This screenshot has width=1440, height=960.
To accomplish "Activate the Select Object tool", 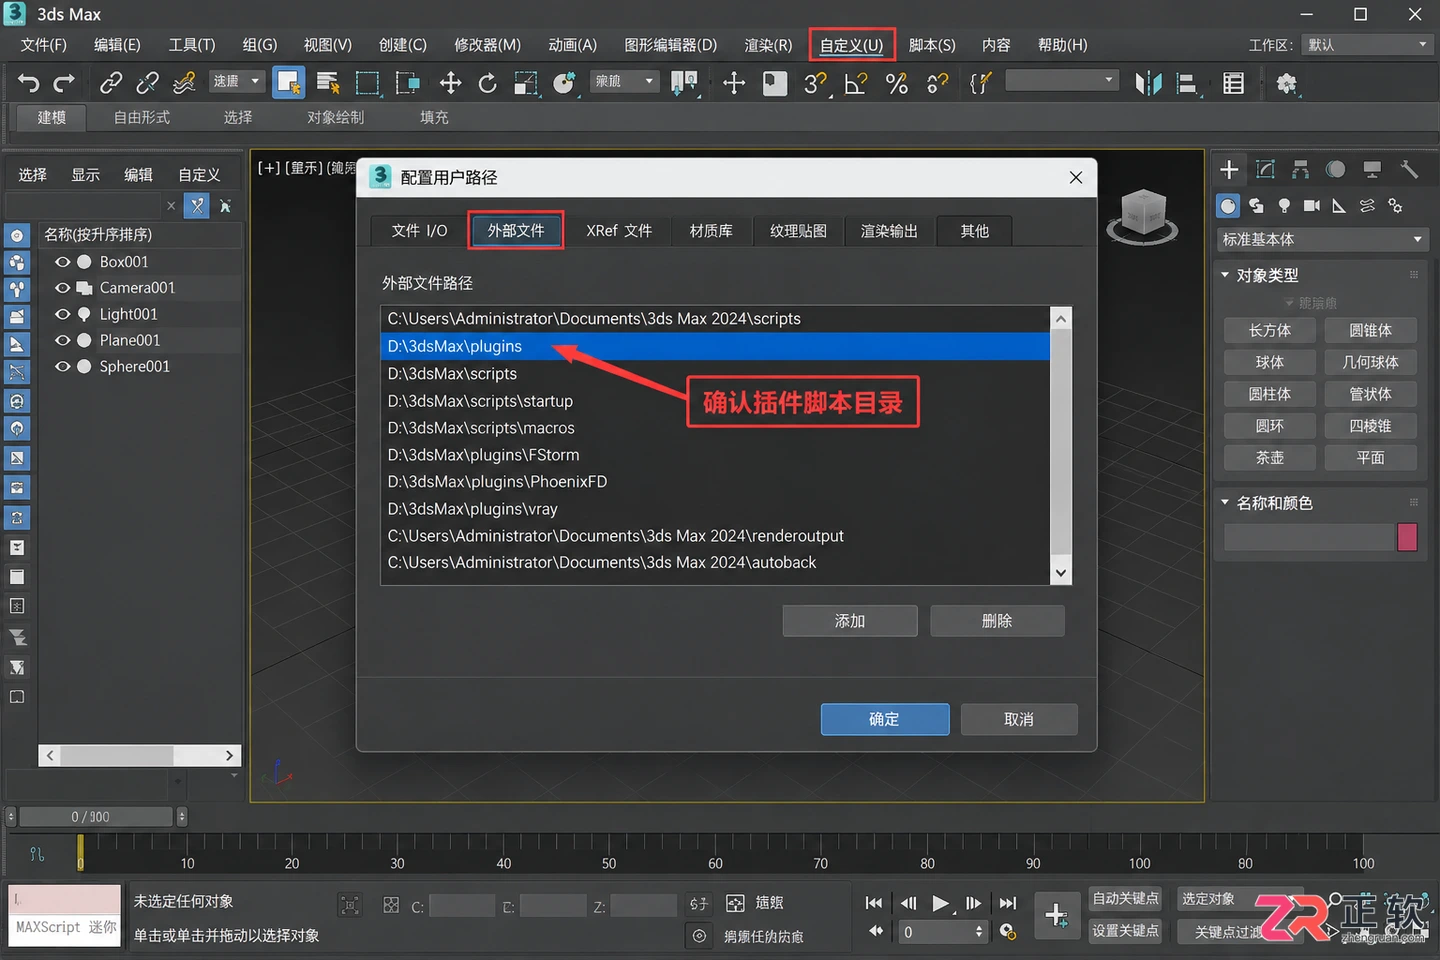I will tap(289, 83).
